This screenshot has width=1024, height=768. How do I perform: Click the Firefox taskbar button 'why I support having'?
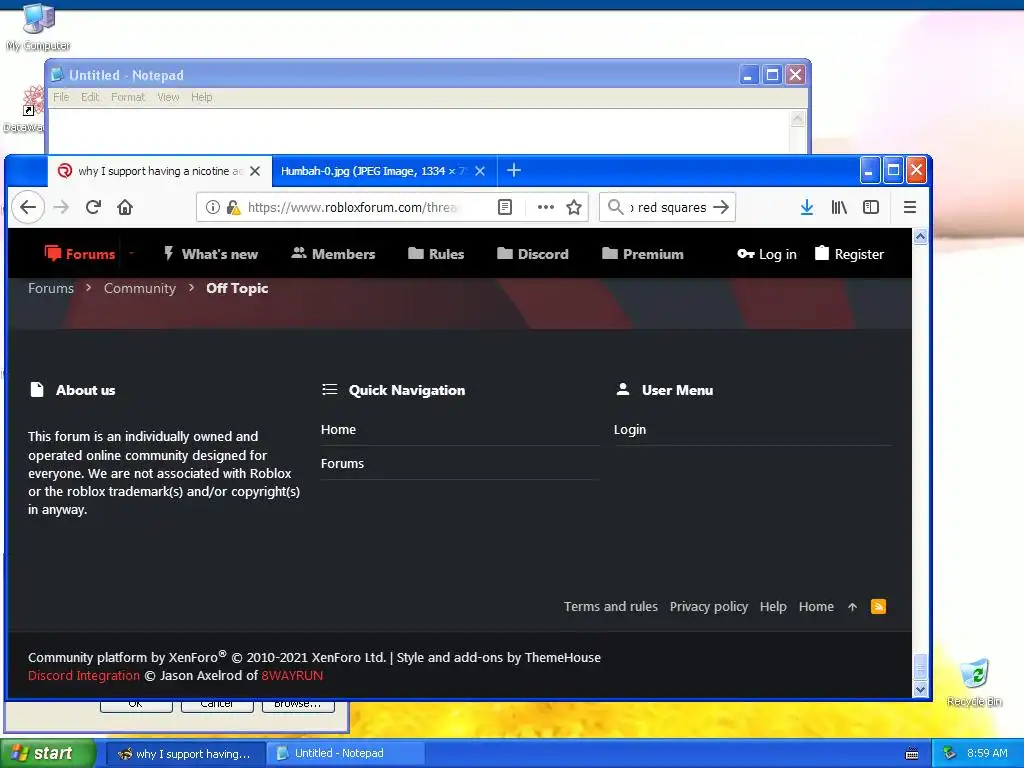click(x=185, y=754)
